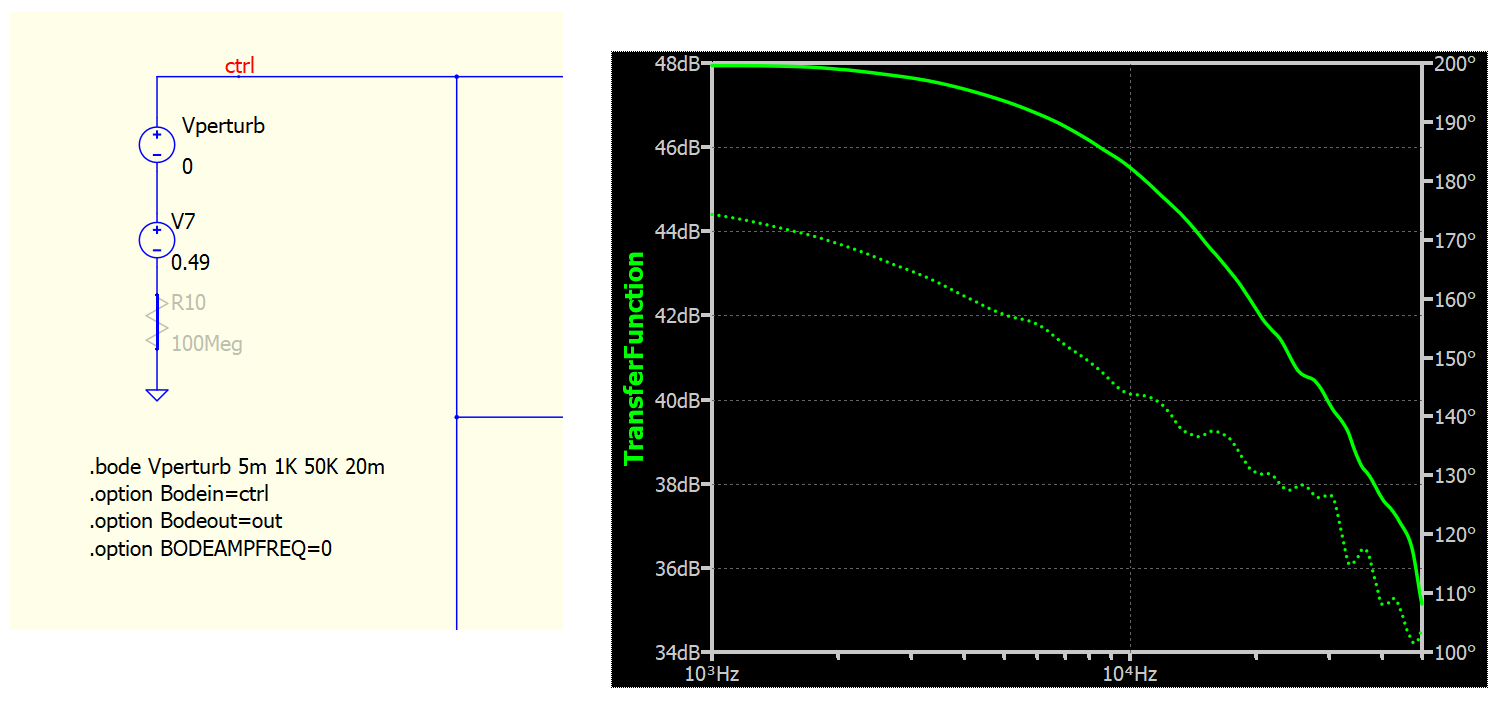Click the 36dB axis label

coord(677,569)
